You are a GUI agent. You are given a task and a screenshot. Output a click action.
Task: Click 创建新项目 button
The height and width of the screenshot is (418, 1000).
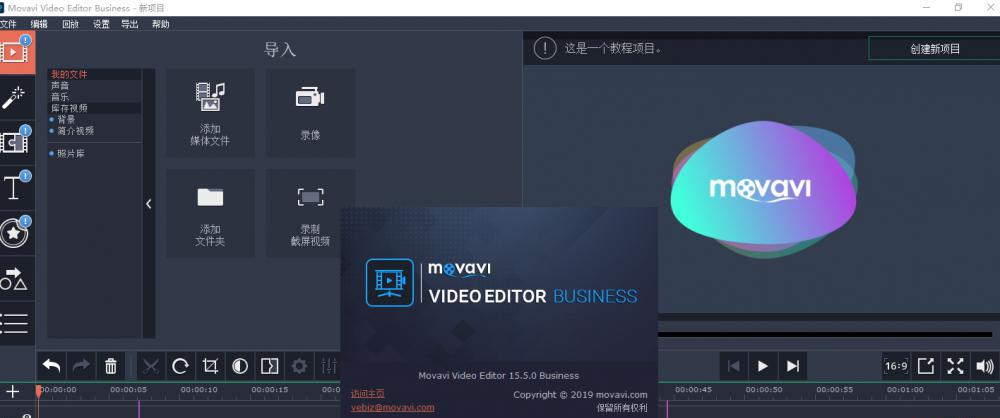[934, 49]
